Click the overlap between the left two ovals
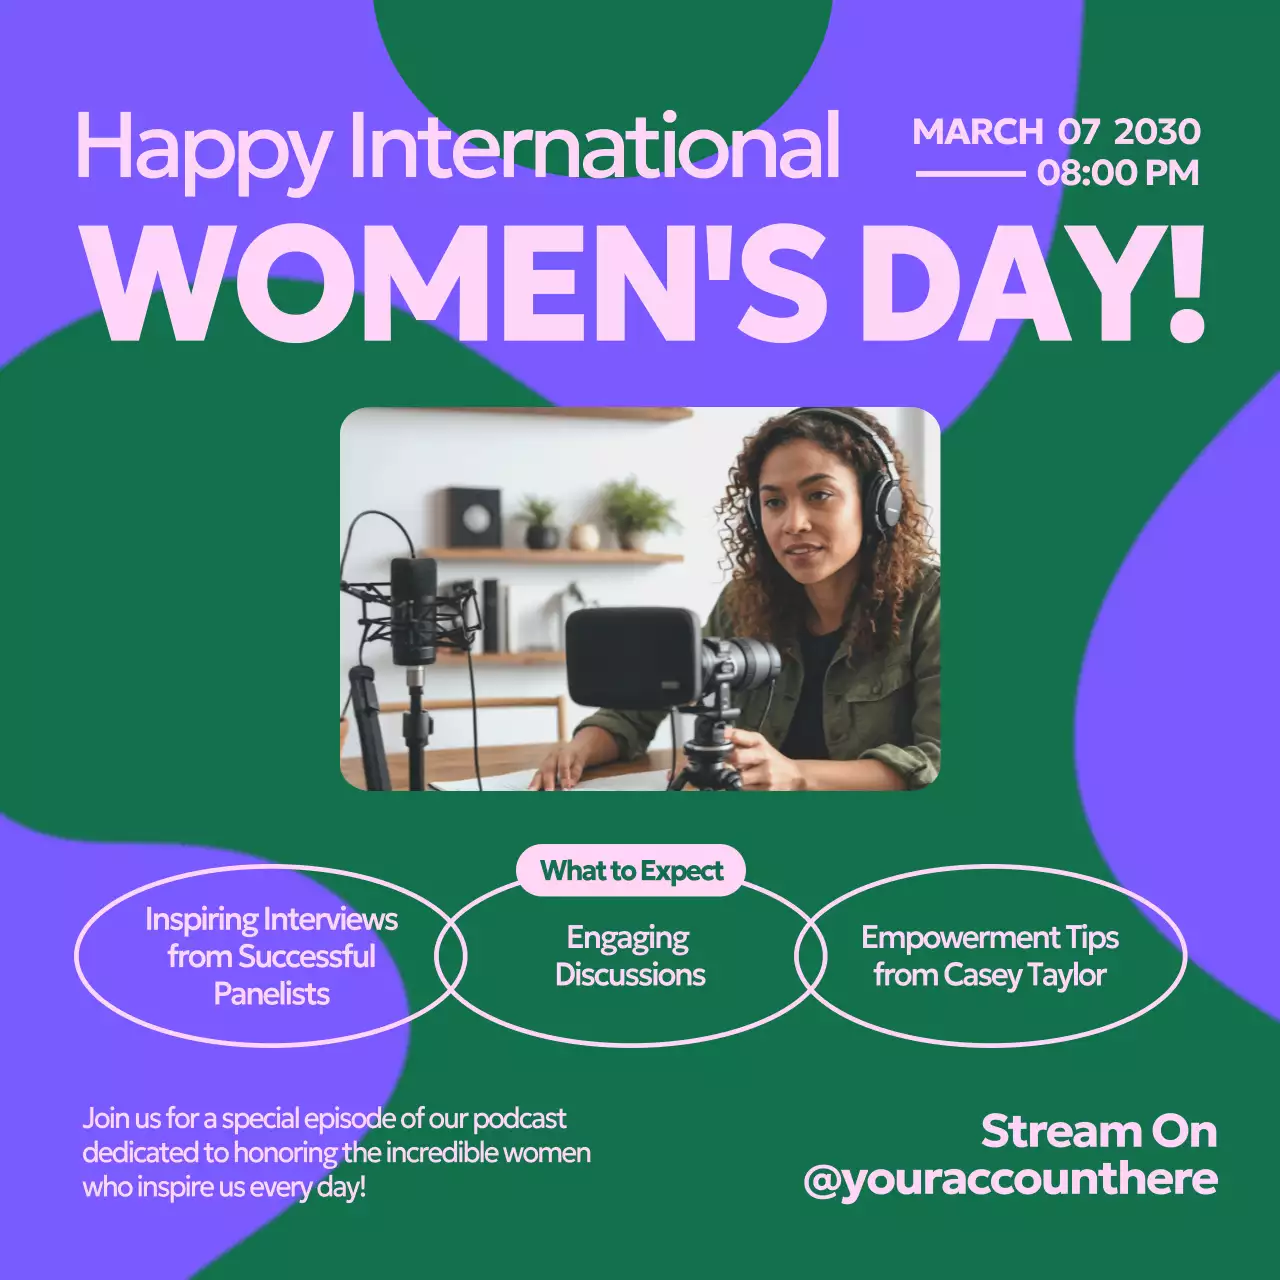The width and height of the screenshot is (1280, 1280). pyautogui.click(x=448, y=955)
